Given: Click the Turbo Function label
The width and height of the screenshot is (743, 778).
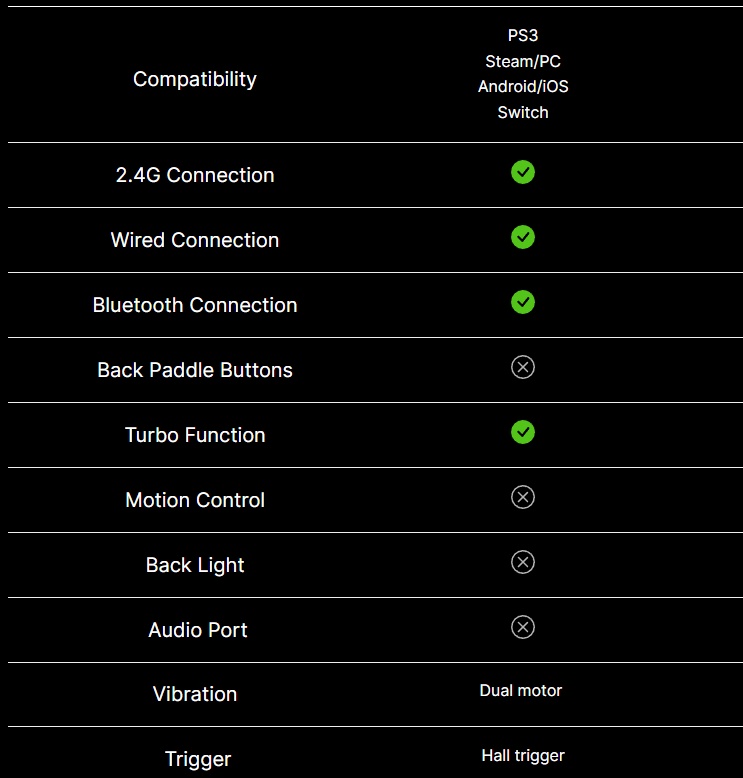Looking at the screenshot, I should (x=195, y=435).
